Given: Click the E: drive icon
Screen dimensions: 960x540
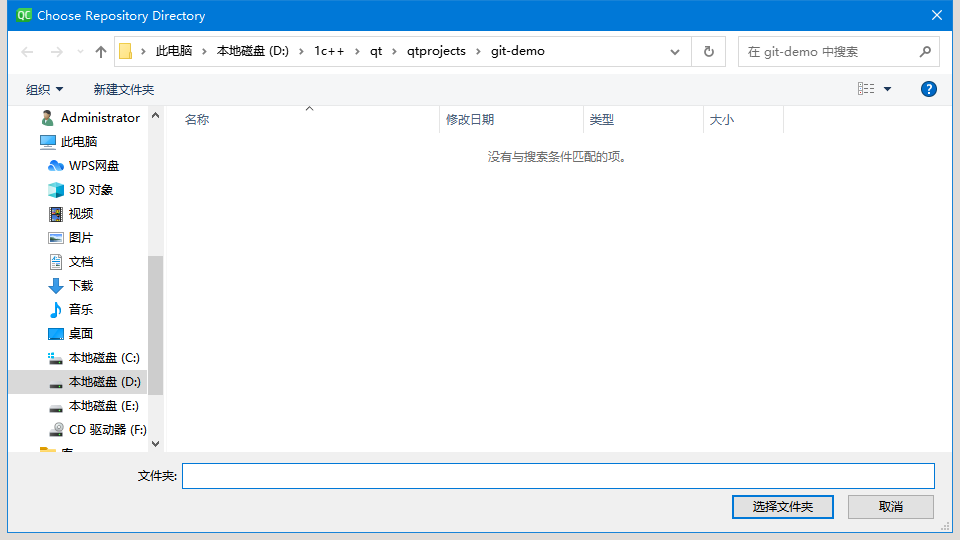Looking at the screenshot, I should (x=56, y=408).
